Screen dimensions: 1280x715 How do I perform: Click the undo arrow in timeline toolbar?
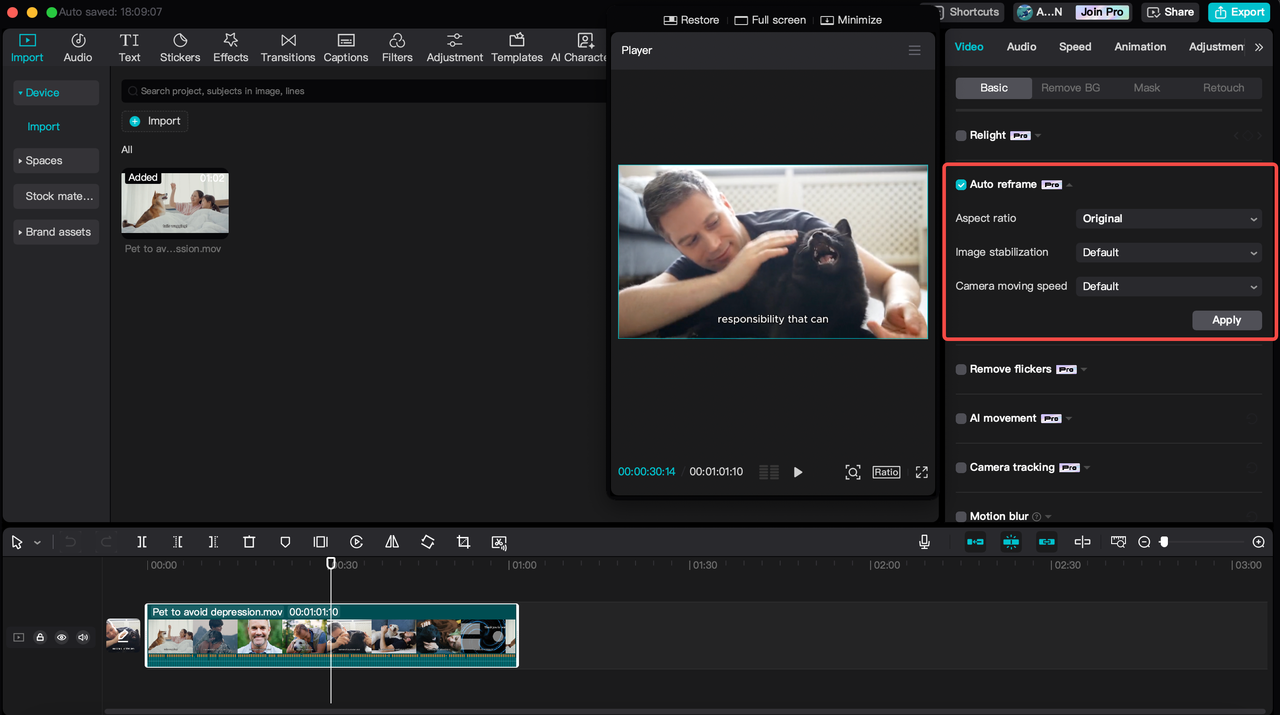[x=70, y=542]
